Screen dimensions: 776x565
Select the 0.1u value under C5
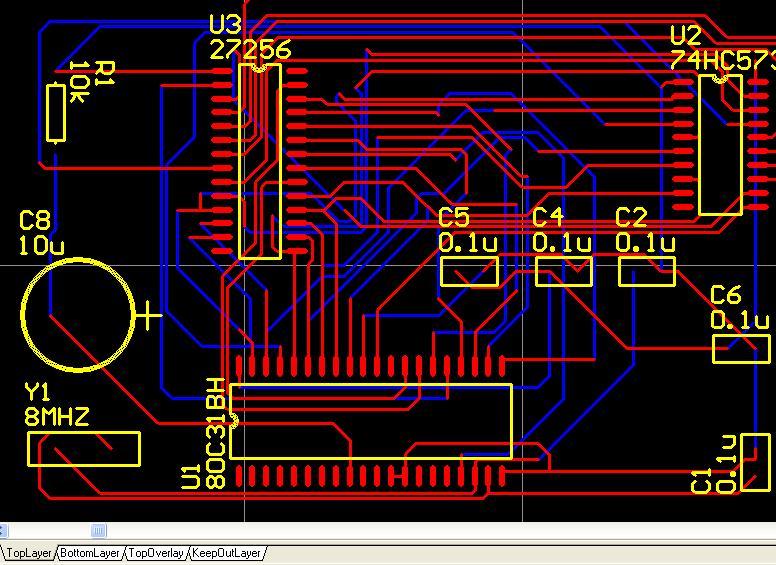coord(468,242)
